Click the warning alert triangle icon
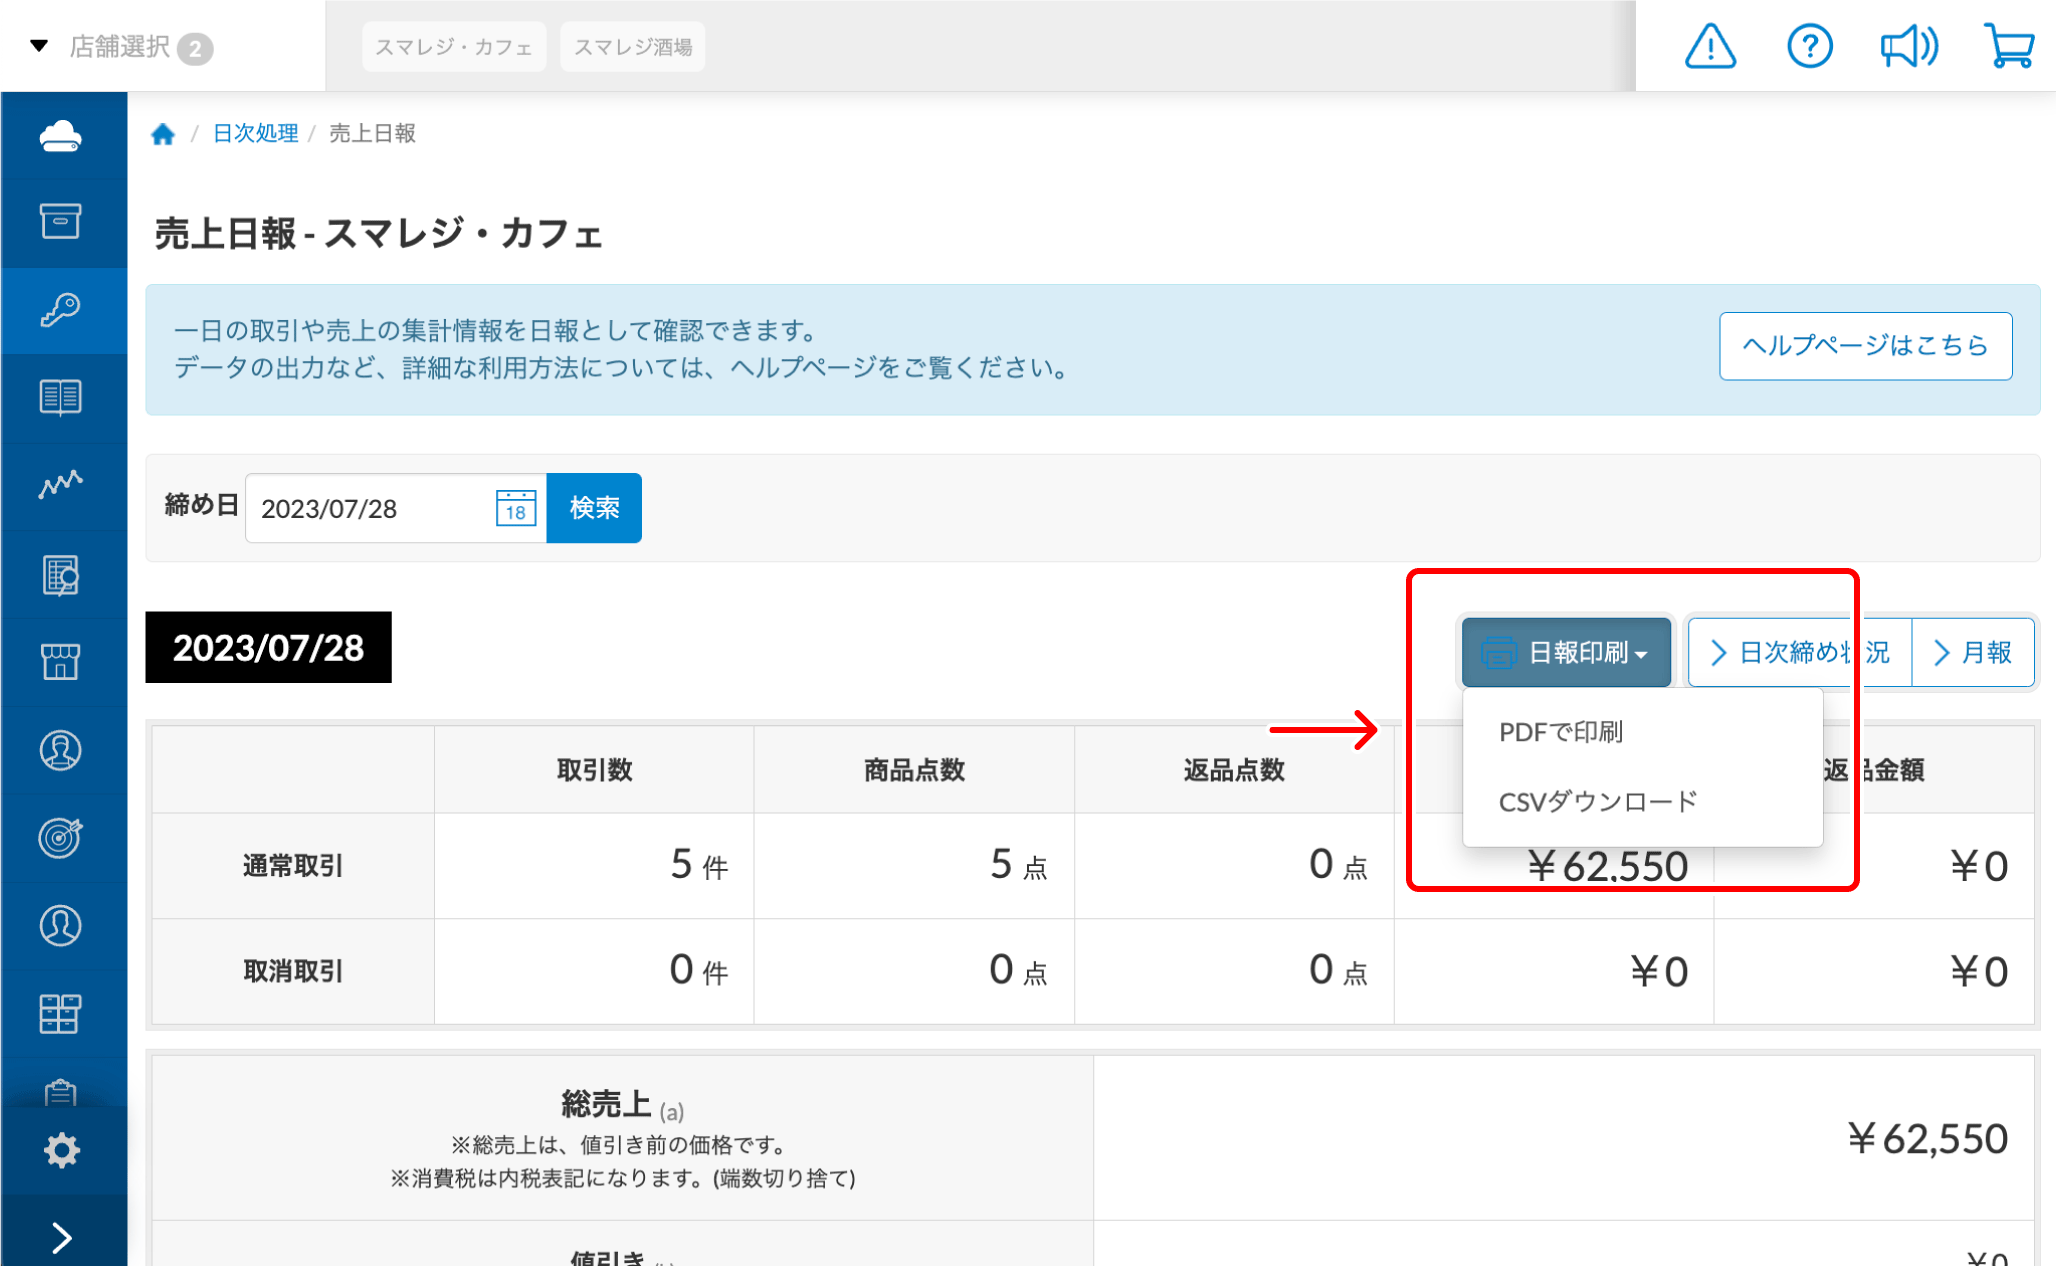The image size is (2056, 1266). coord(1710,46)
